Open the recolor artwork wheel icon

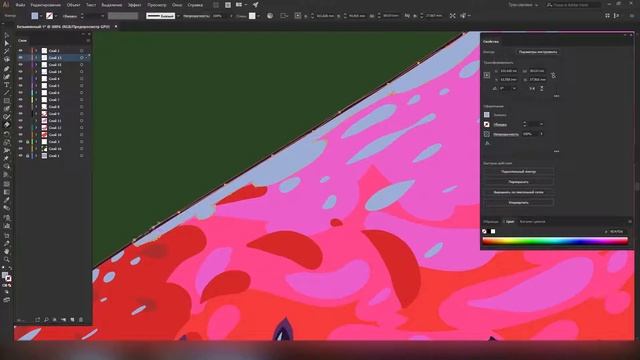pyautogui.click(x=270, y=16)
